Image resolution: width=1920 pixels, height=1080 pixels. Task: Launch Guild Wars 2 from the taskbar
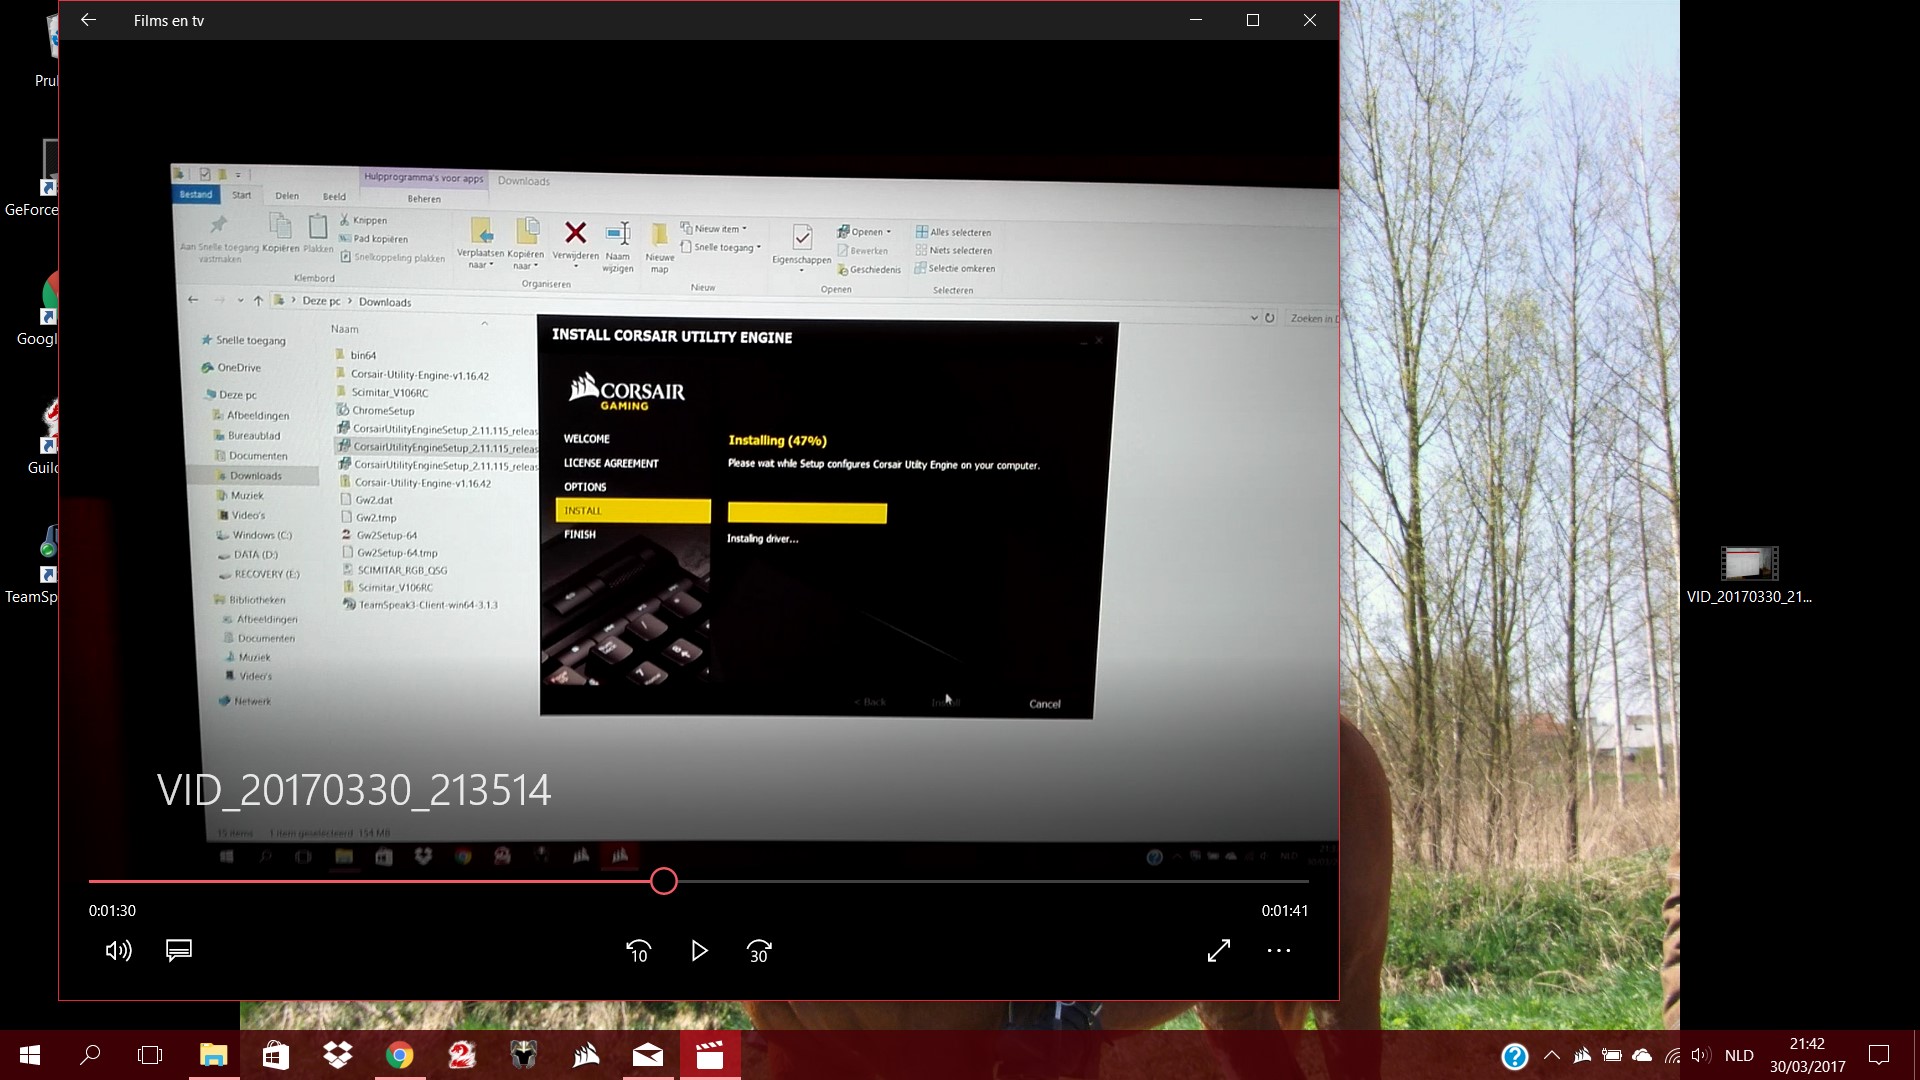pyautogui.click(x=462, y=1055)
